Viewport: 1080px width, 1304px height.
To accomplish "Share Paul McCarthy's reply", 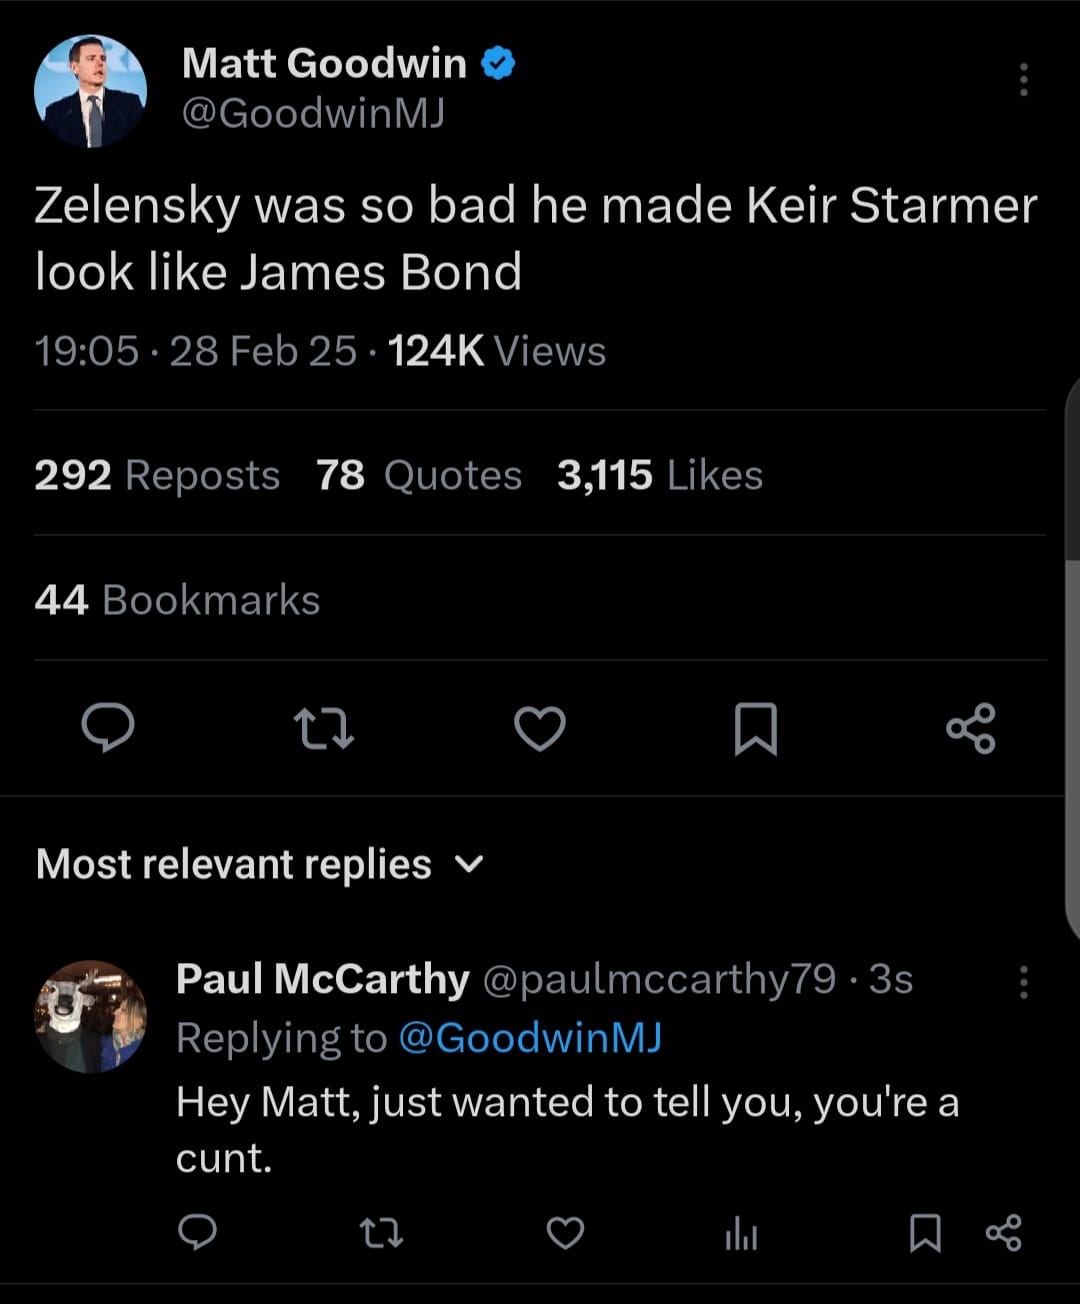I will [1004, 1233].
